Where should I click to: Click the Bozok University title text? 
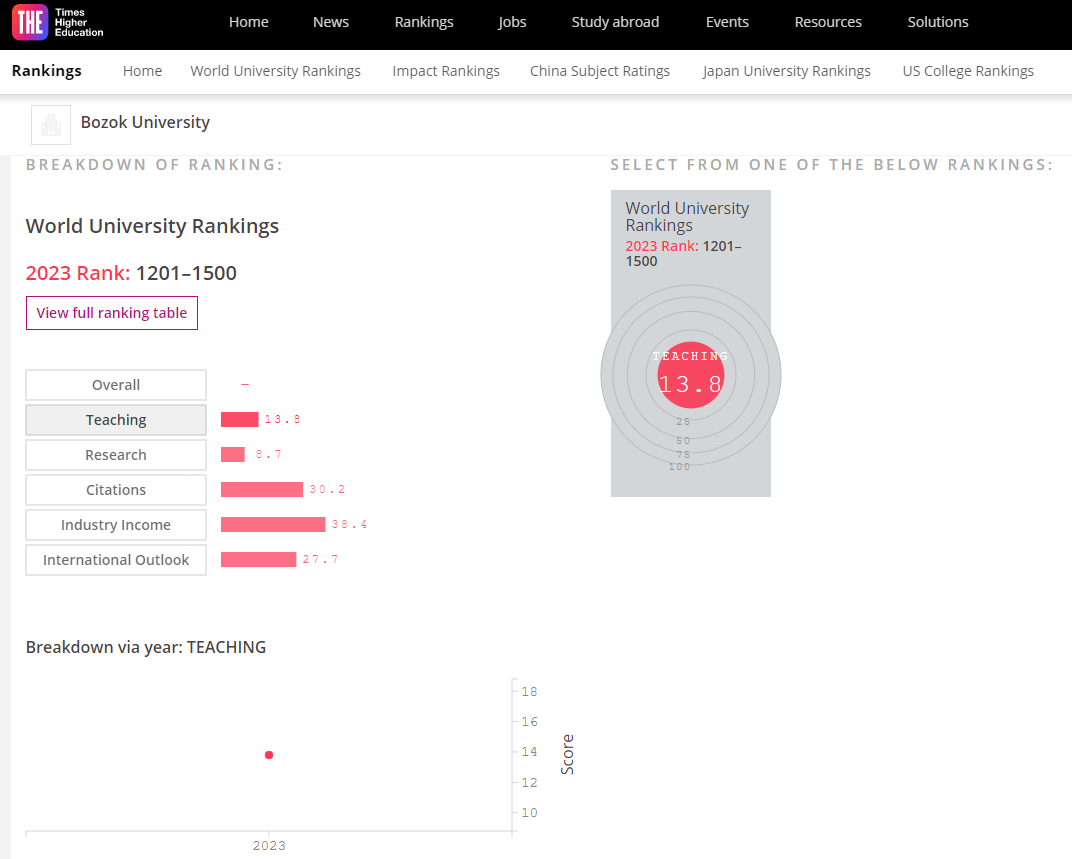tap(145, 122)
